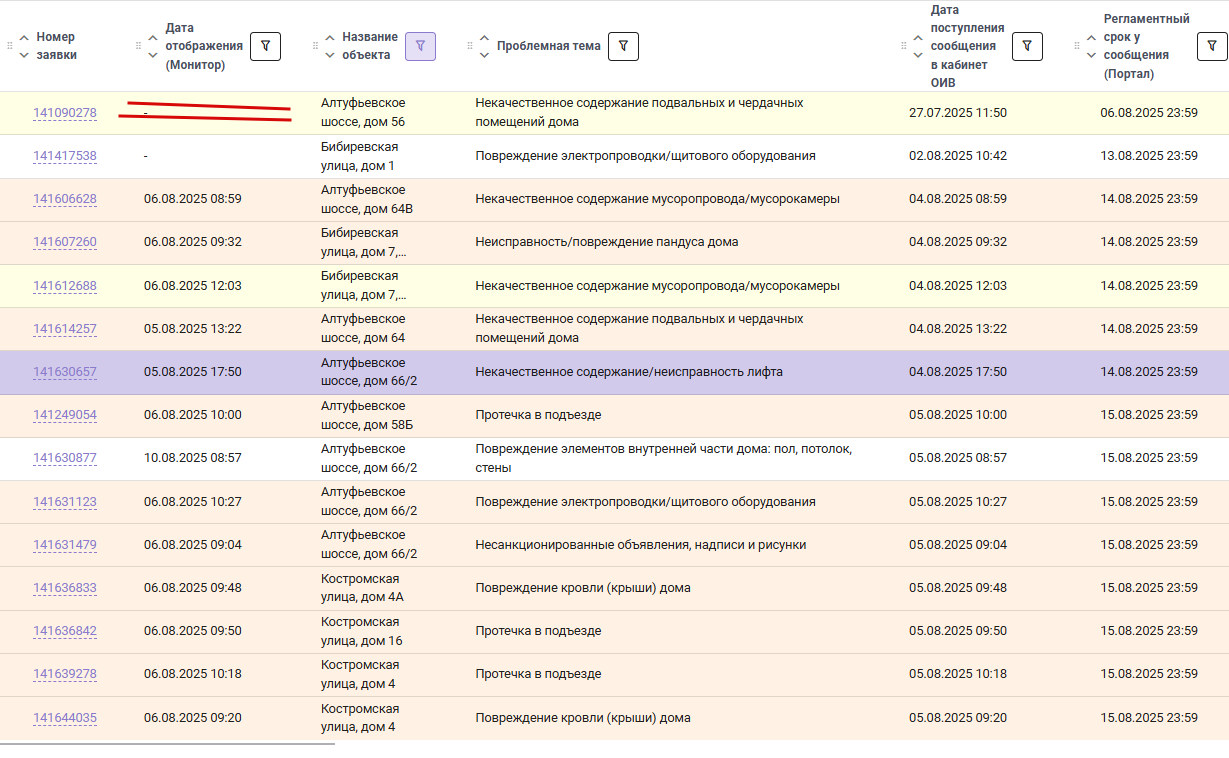Screen dimensions: 1229x758
Task: Select deadline 13.08.2025 23:59
Action: pos(1149,156)
